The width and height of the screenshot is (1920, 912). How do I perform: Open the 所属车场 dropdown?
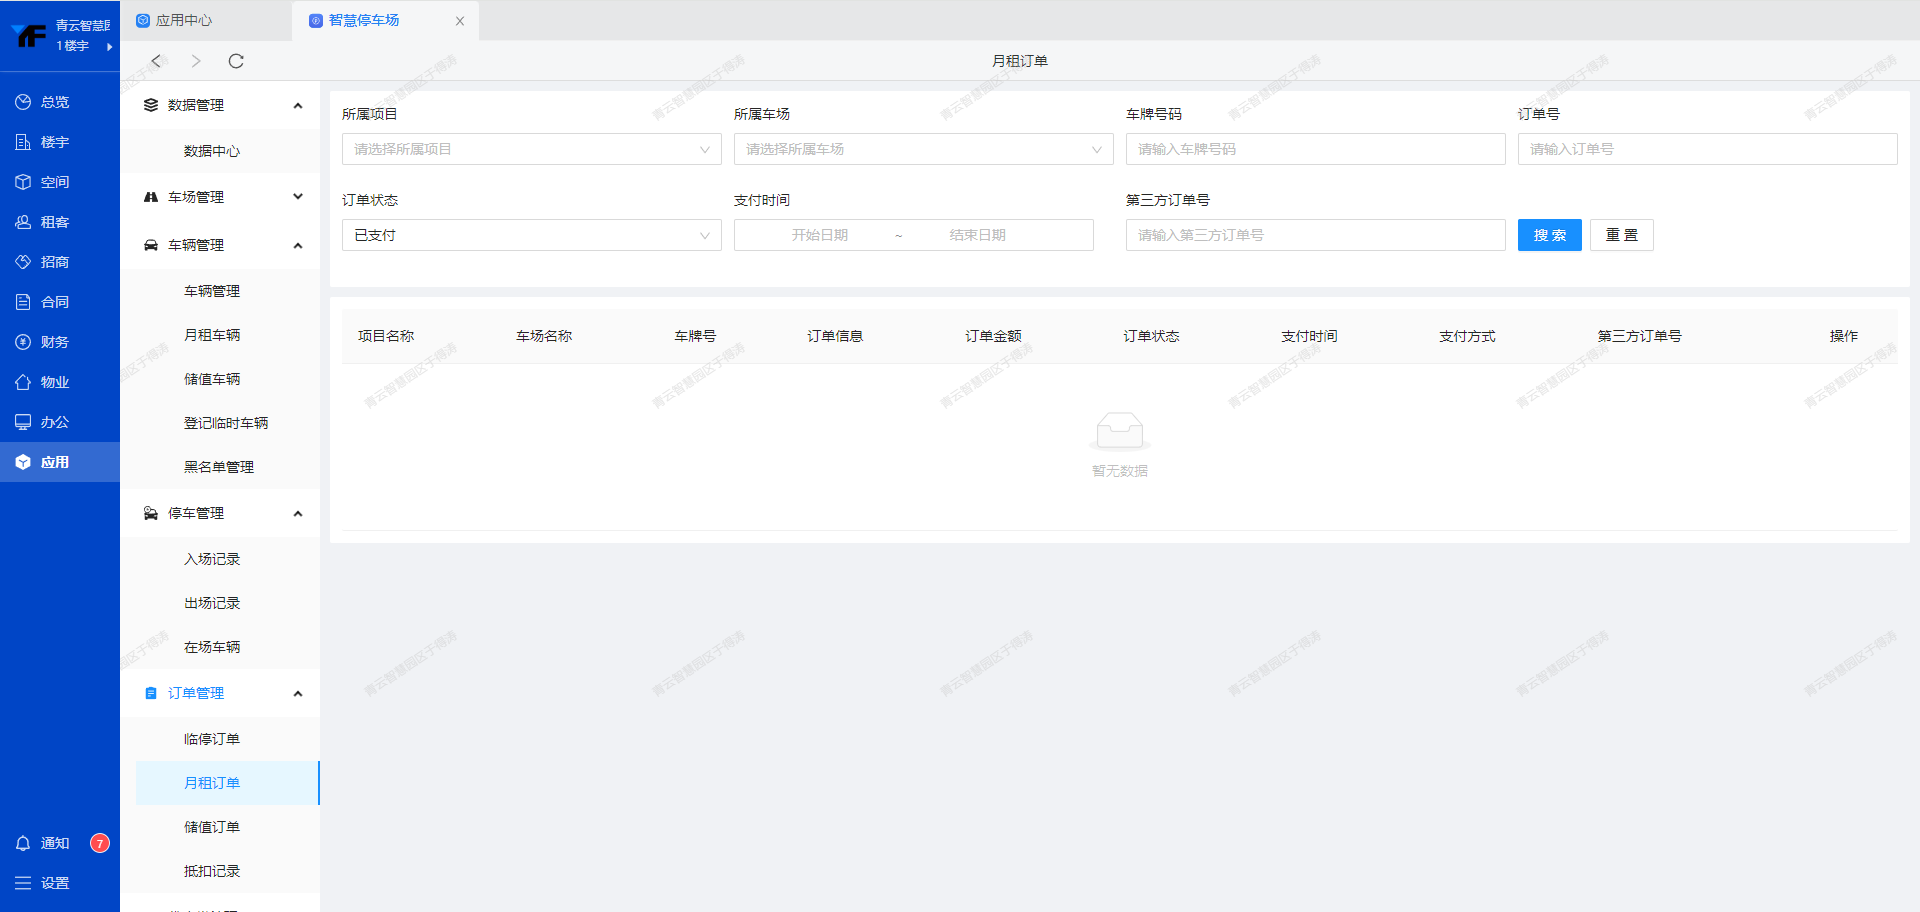click(x=923, y=149)
